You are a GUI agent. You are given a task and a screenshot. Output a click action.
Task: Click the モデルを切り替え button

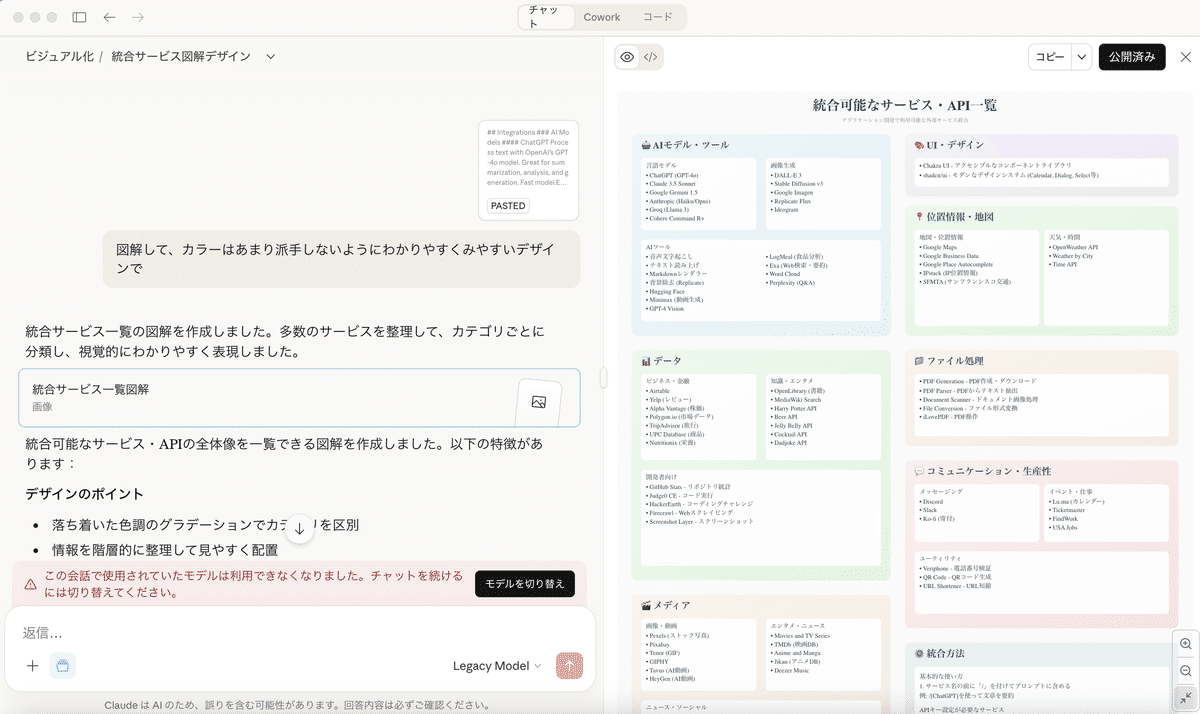point(525,584)
